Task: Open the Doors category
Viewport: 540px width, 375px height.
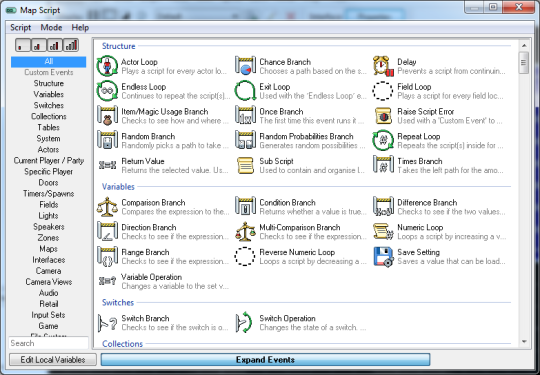Action: pos(49,183)
